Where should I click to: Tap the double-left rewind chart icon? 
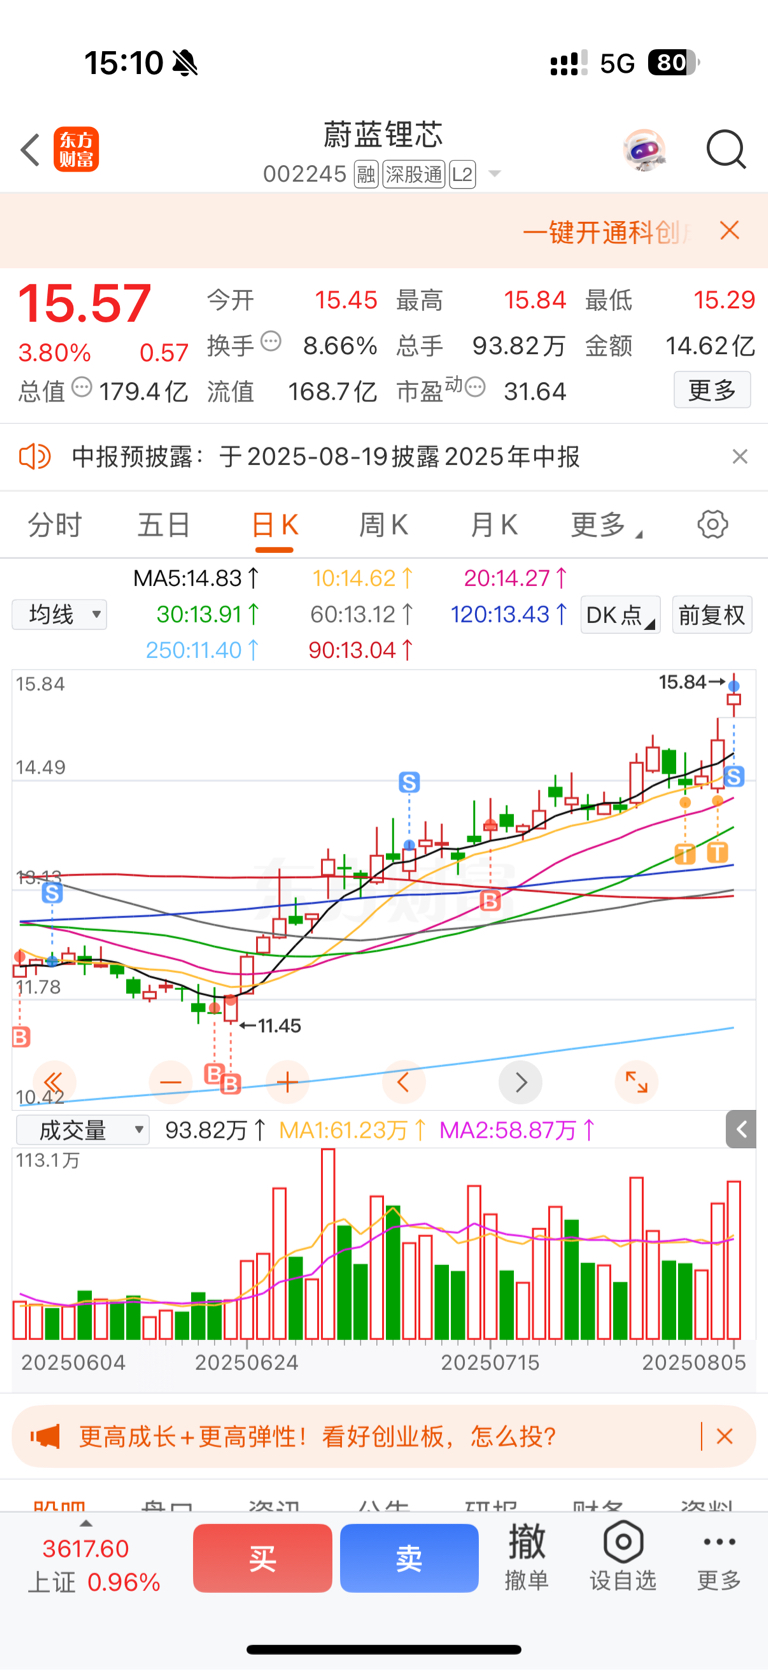(54, 1081)
